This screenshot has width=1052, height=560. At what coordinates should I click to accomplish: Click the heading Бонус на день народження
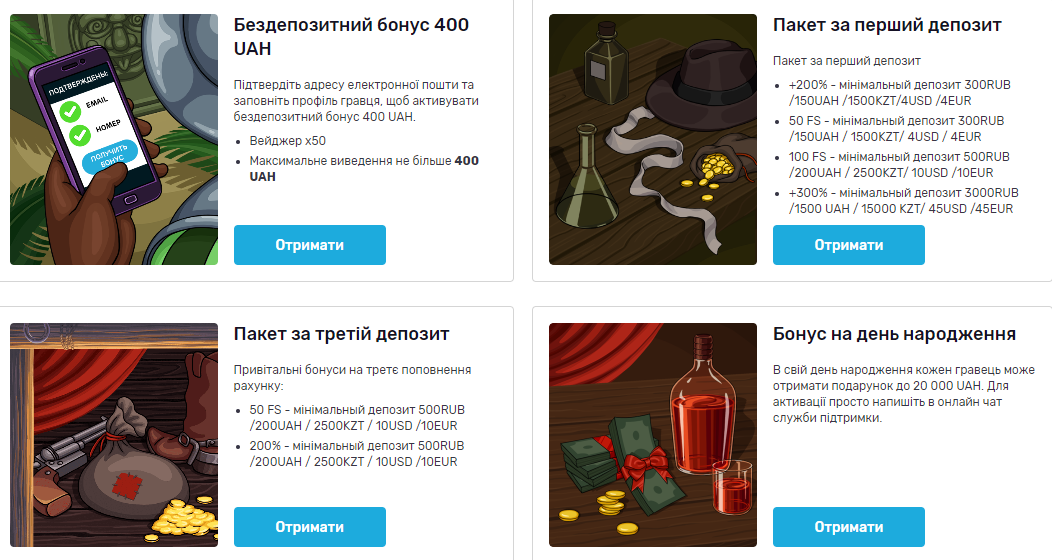pyautogui.click(x=894, y=334)
